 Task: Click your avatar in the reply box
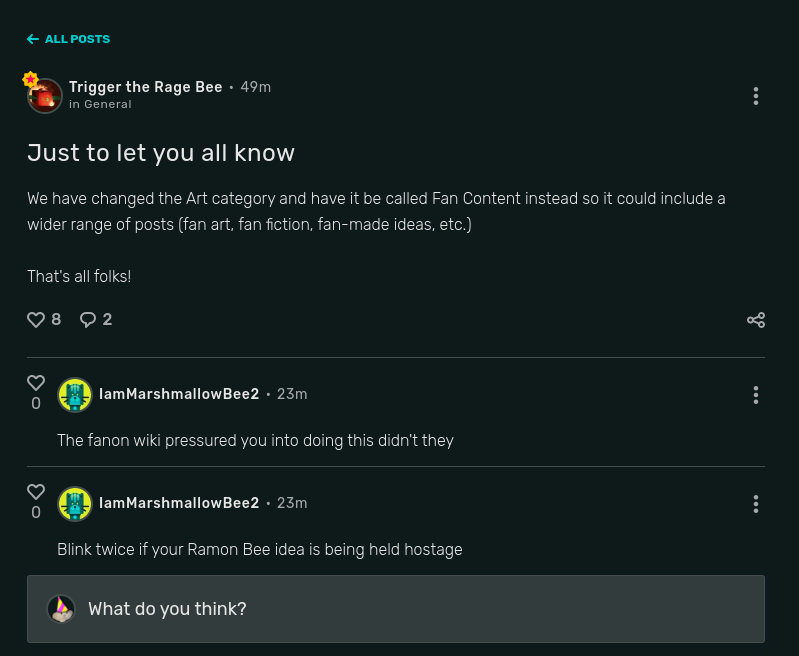(x=61, y=609)
